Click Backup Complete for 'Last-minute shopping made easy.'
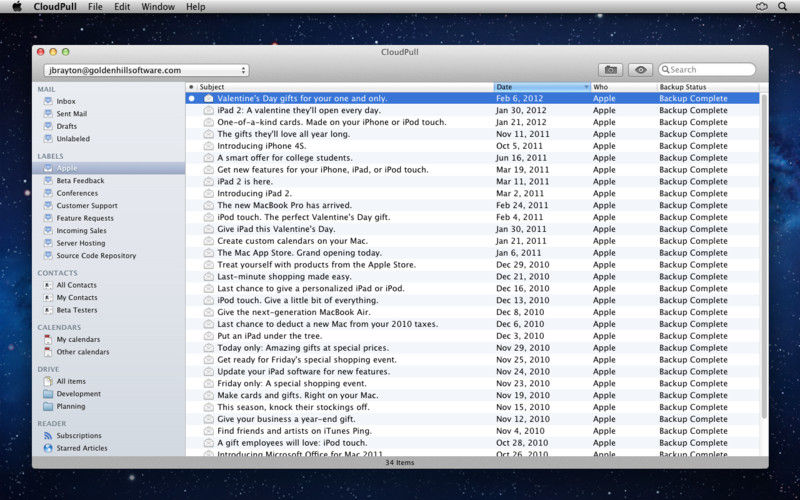800x500 pixels. coord(693,277)
